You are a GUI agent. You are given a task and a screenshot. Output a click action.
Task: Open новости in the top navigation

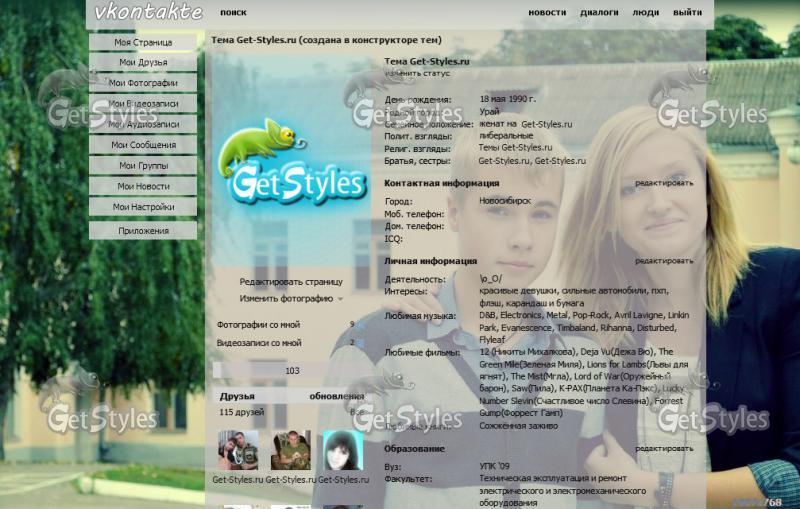point(546,13)
